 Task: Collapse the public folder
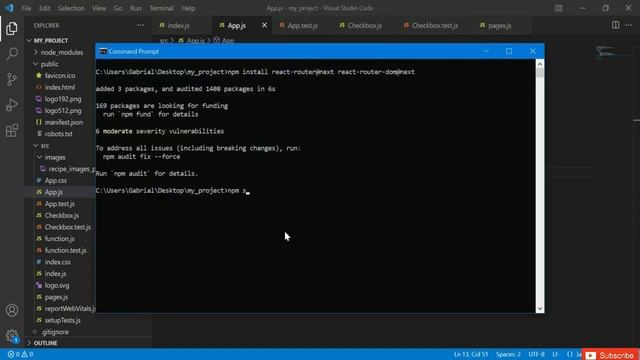tap(49, 64)
